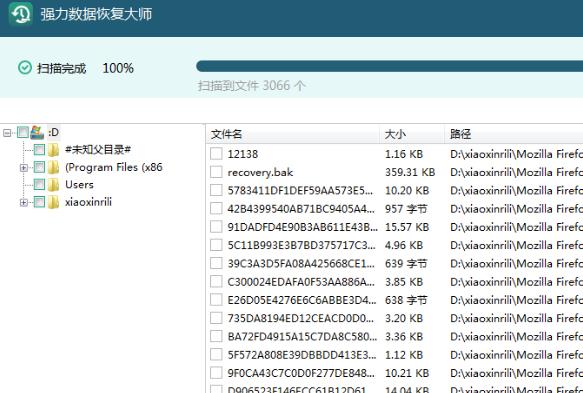Image resolution: width=583 pixels, height=393 pixels.
Task: Tick checkbox for file C300024EDAFA0F53AA886A...
Action: [216, 281]
